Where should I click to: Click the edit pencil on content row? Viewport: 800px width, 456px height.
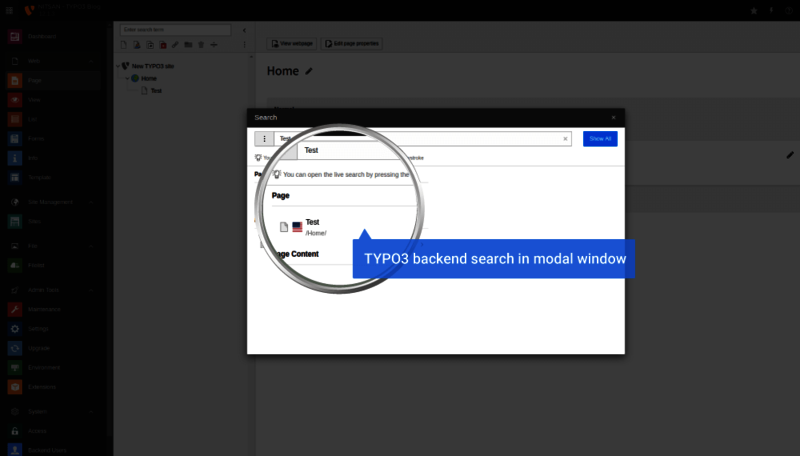pos(790,155)
